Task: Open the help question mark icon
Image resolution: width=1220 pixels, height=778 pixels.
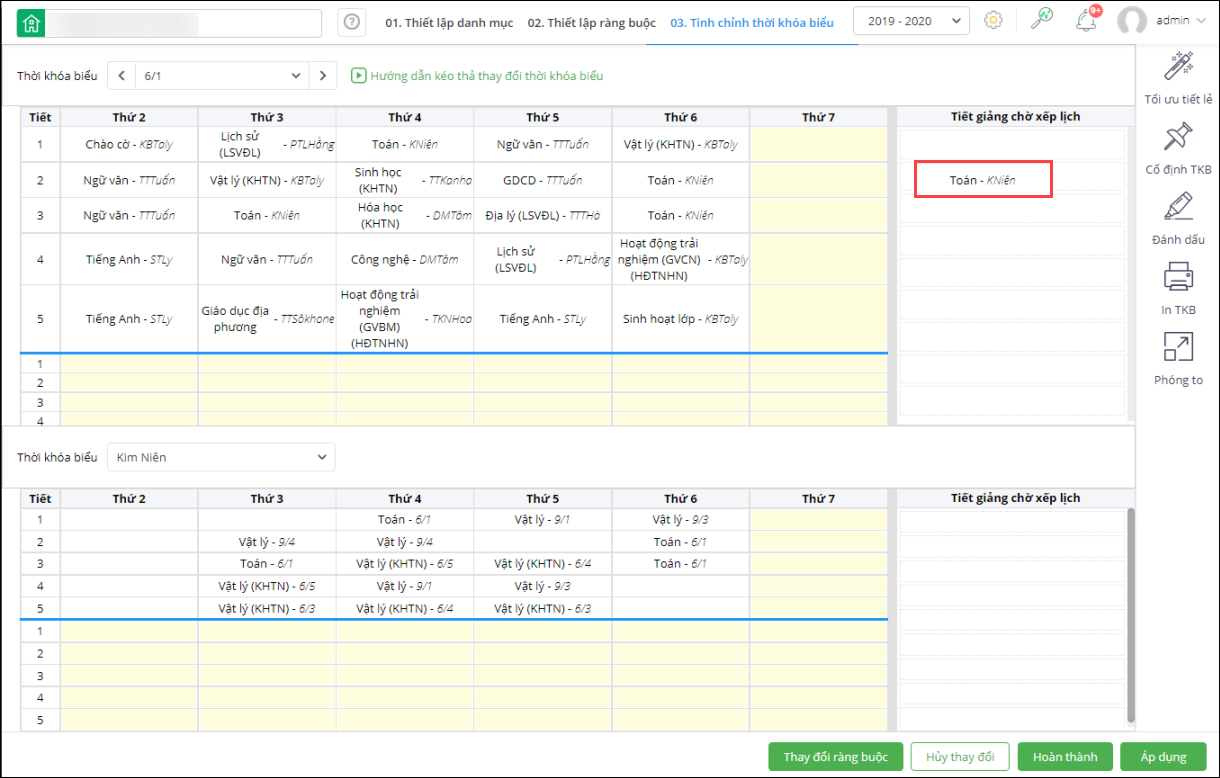Action: (351, 22)
